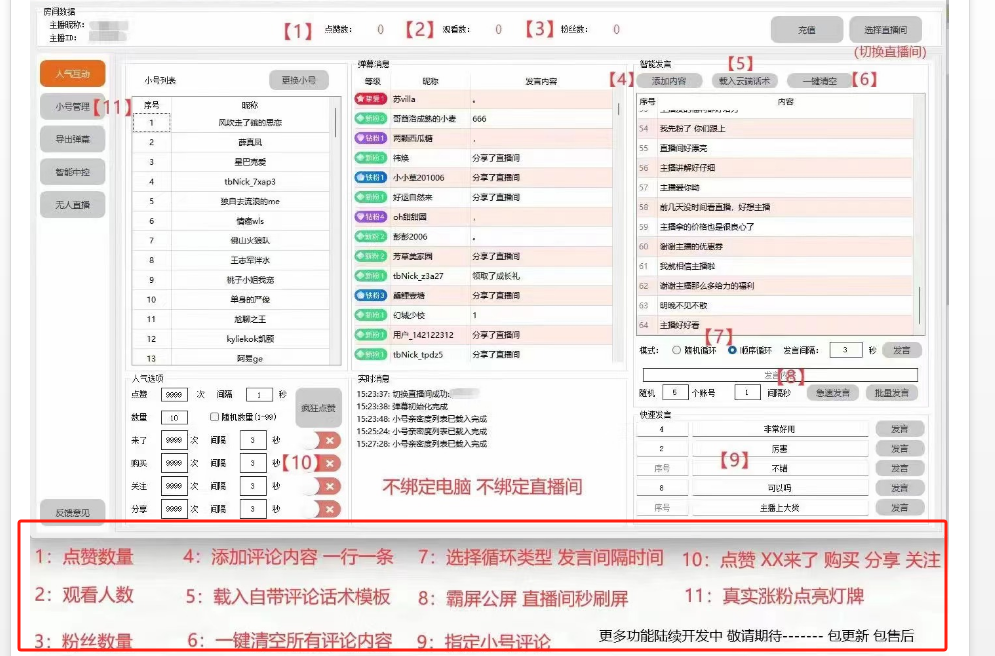This screenshot has height=656, width=995.
Task: Open the 无人直播 sidebar section
Action: point(72,204)
